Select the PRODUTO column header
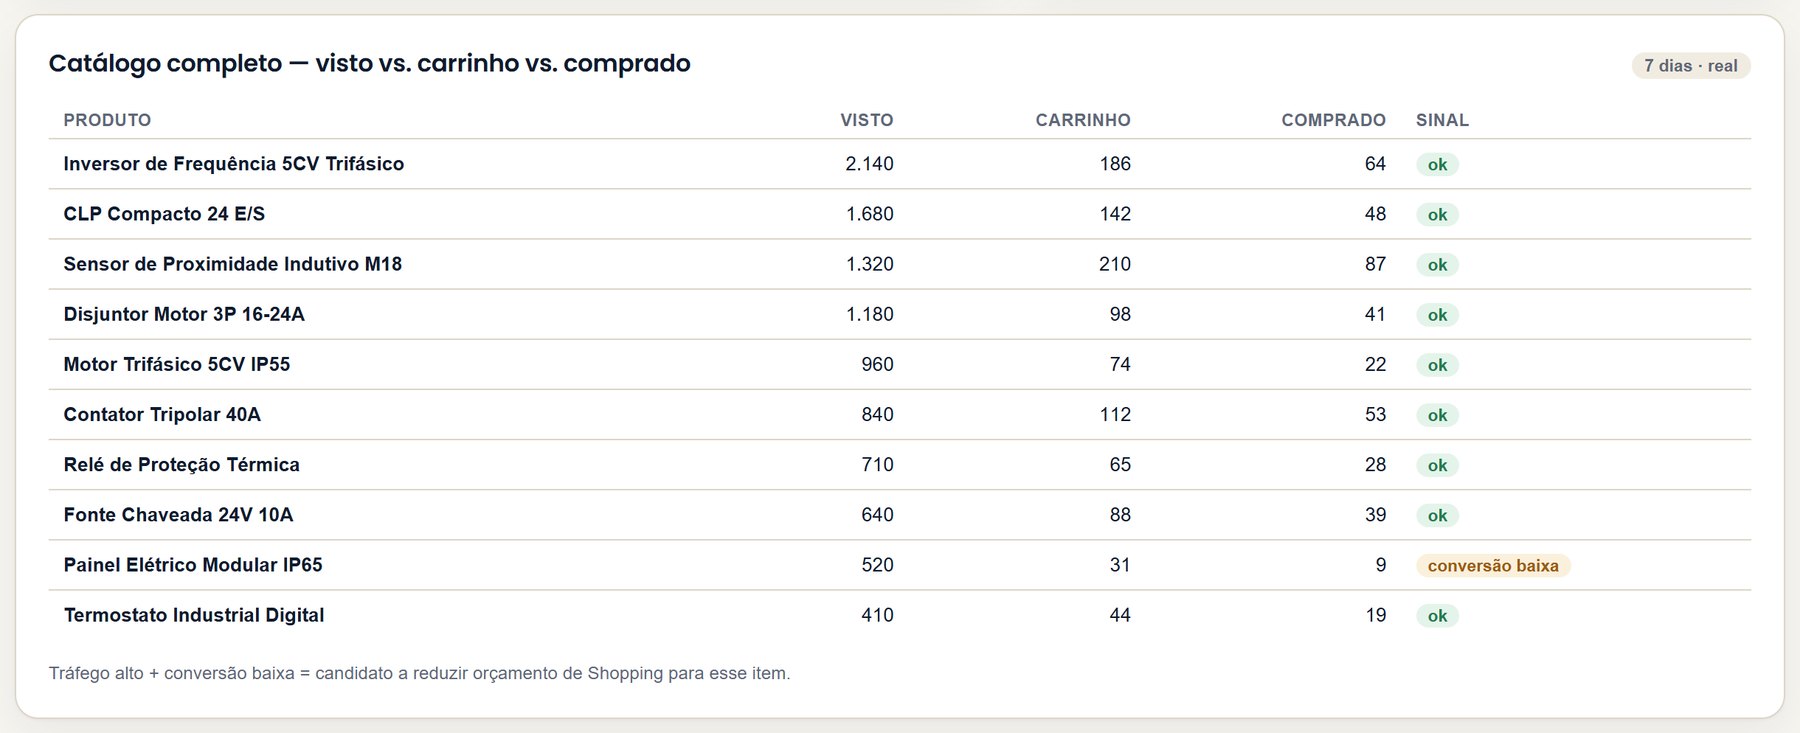The width and height of the screenshot is (1800, 733). [107, 120]
